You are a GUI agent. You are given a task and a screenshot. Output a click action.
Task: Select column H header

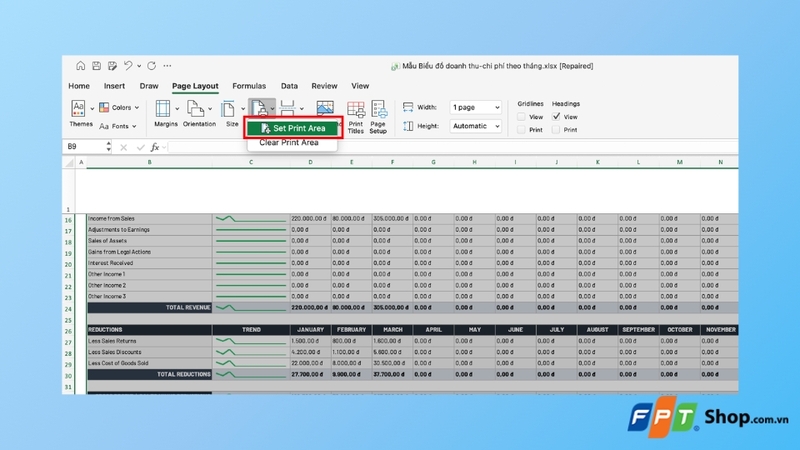(x=474, y=162)
